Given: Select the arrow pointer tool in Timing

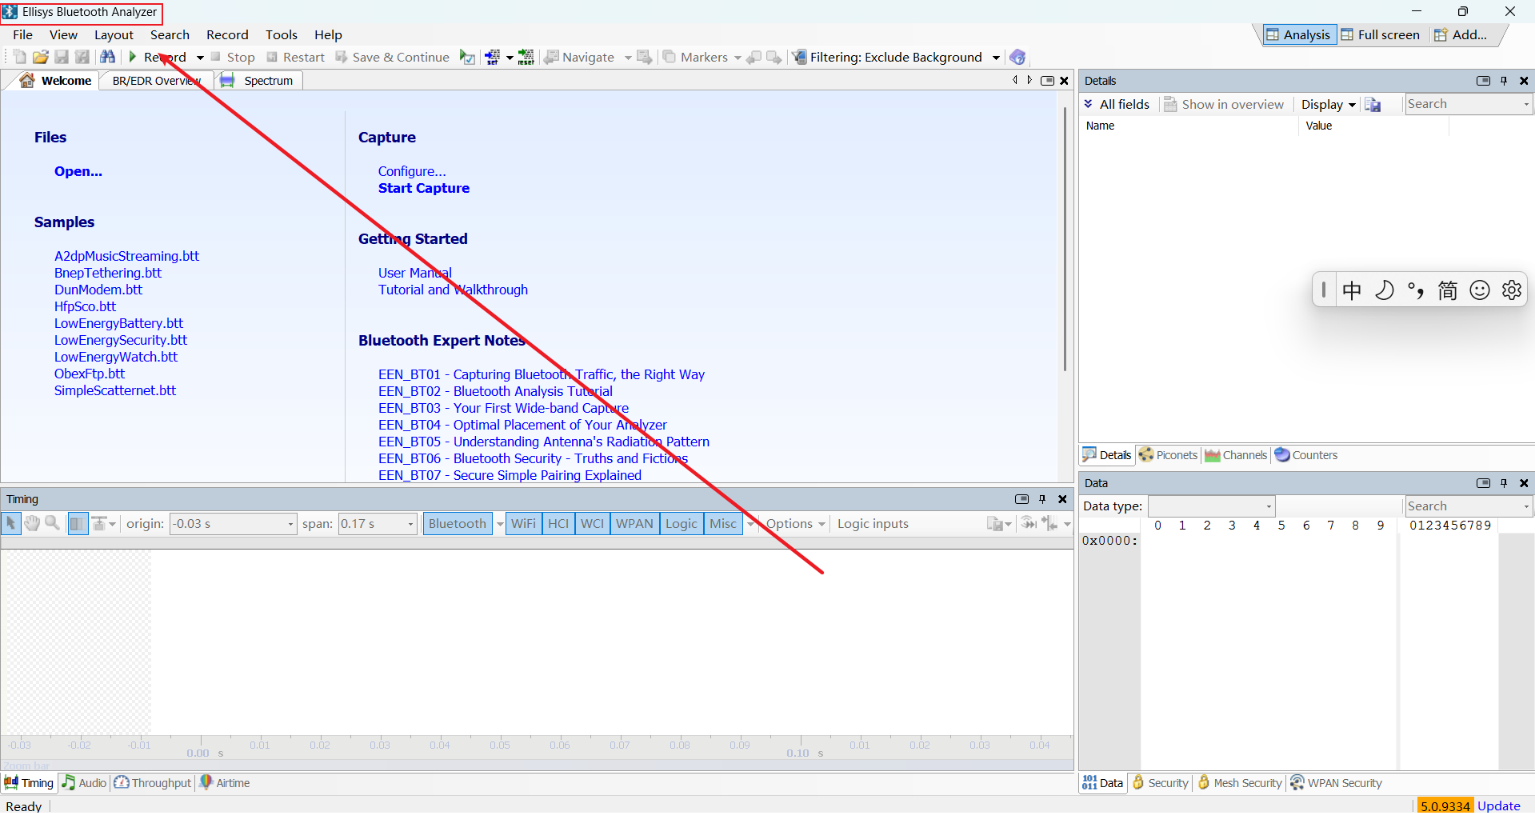Looking at the screenshot, I should (x=11, y=523).
